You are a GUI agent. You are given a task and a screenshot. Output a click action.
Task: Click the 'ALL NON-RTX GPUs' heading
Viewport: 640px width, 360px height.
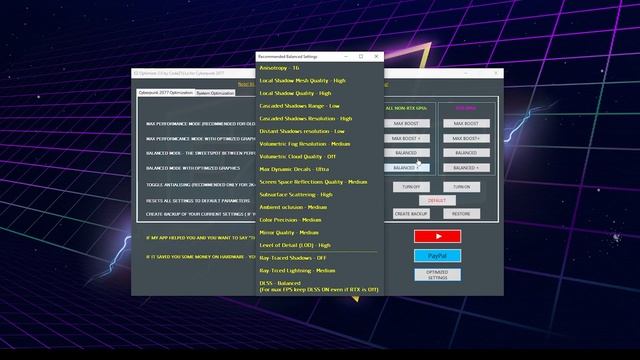[406, 108]
